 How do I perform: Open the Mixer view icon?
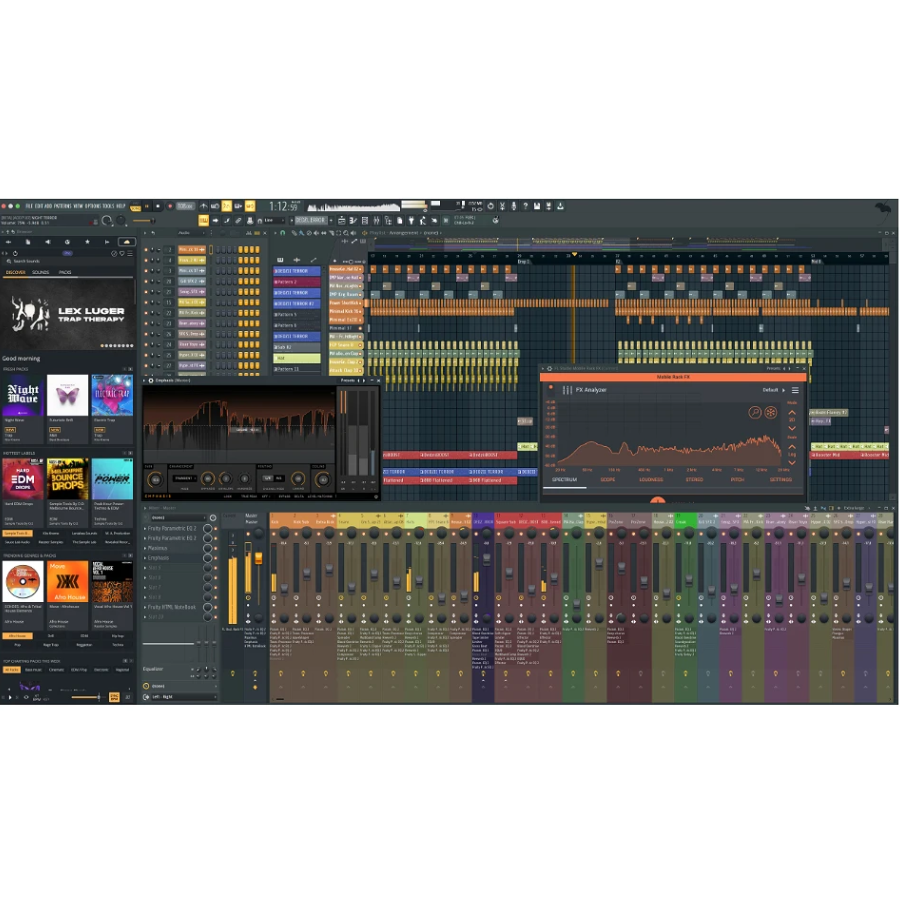point(376,220)
